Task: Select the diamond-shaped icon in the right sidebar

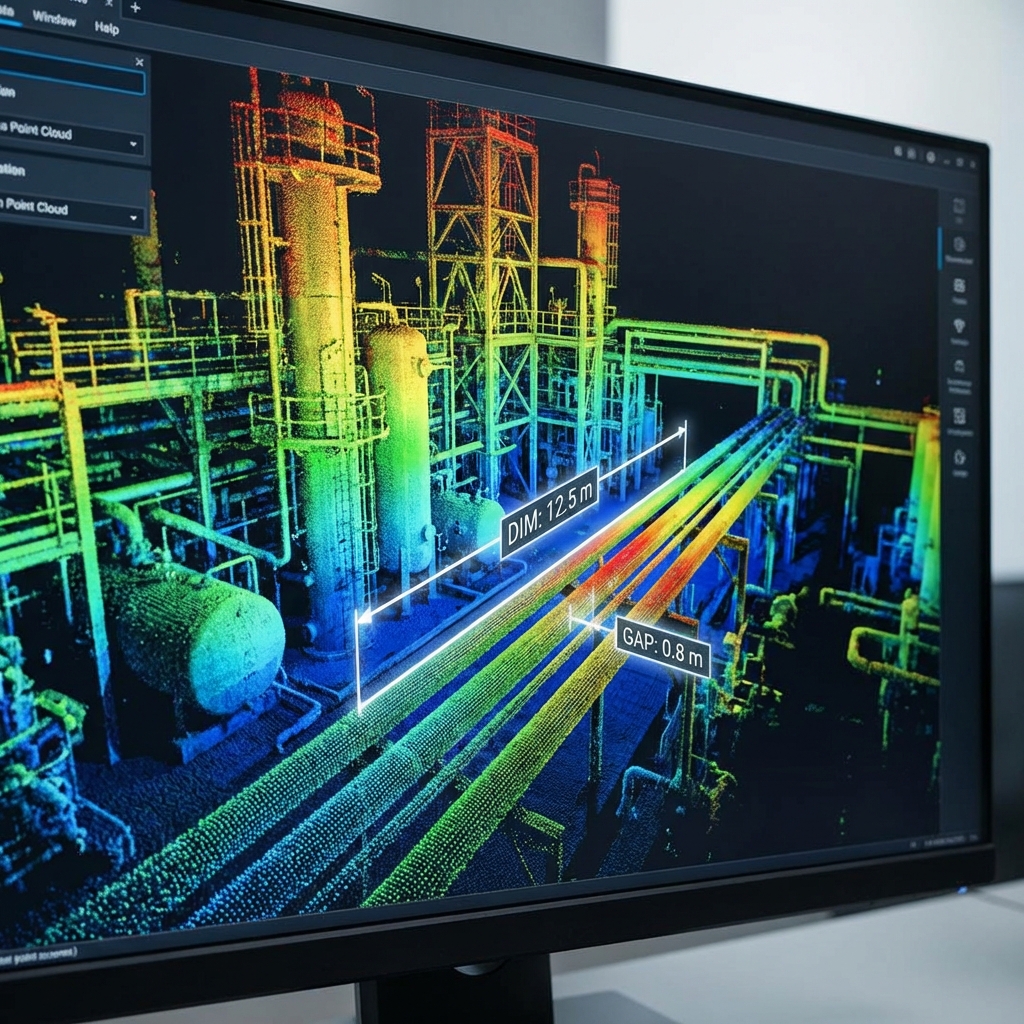Action: [959, 326]
